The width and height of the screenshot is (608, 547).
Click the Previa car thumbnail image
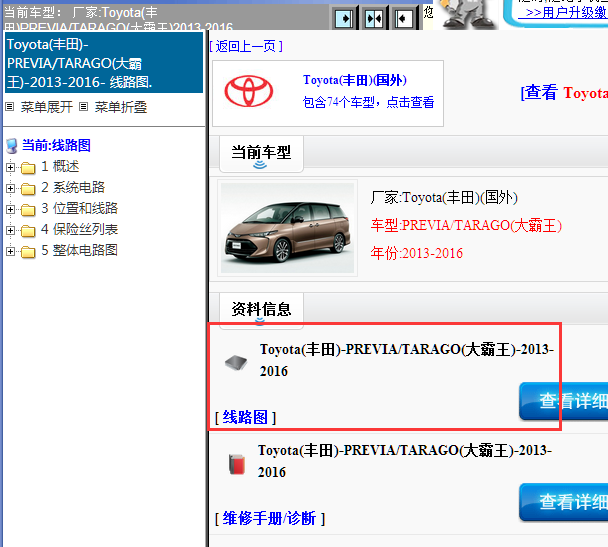coord(287,228)
